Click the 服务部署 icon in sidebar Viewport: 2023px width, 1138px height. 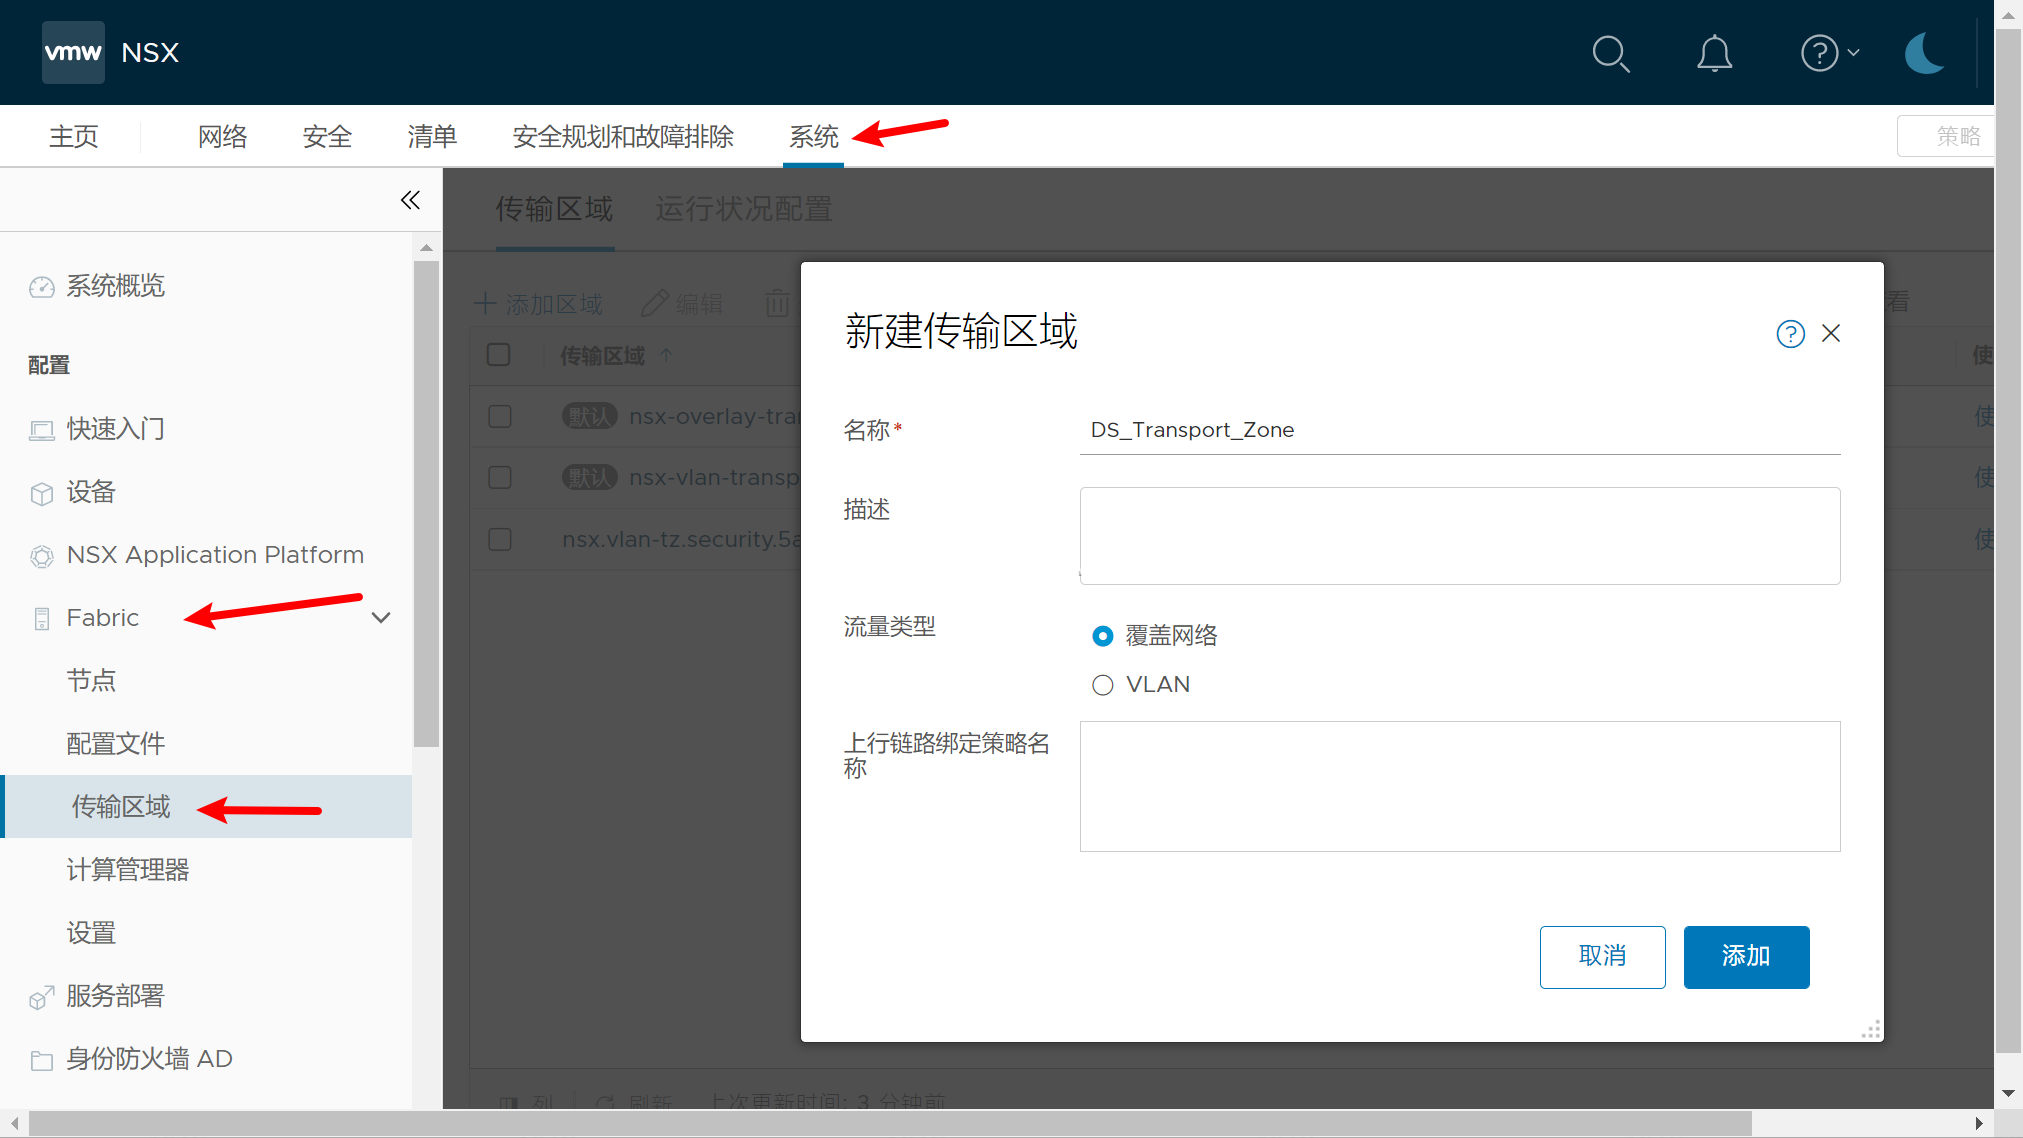[41, 997]
